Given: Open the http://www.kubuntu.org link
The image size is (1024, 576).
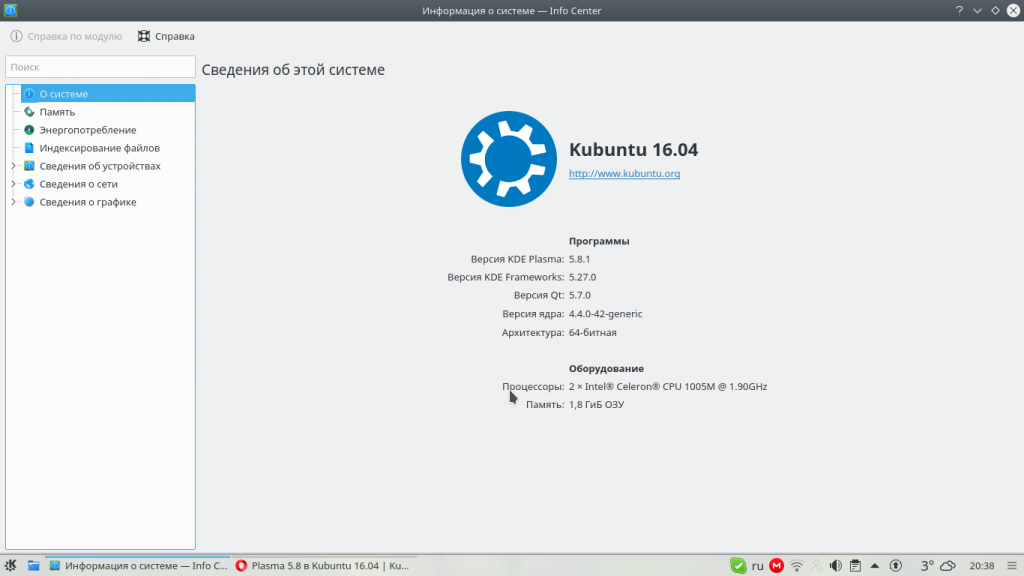Looking at the screenshot, I should 624,173.
